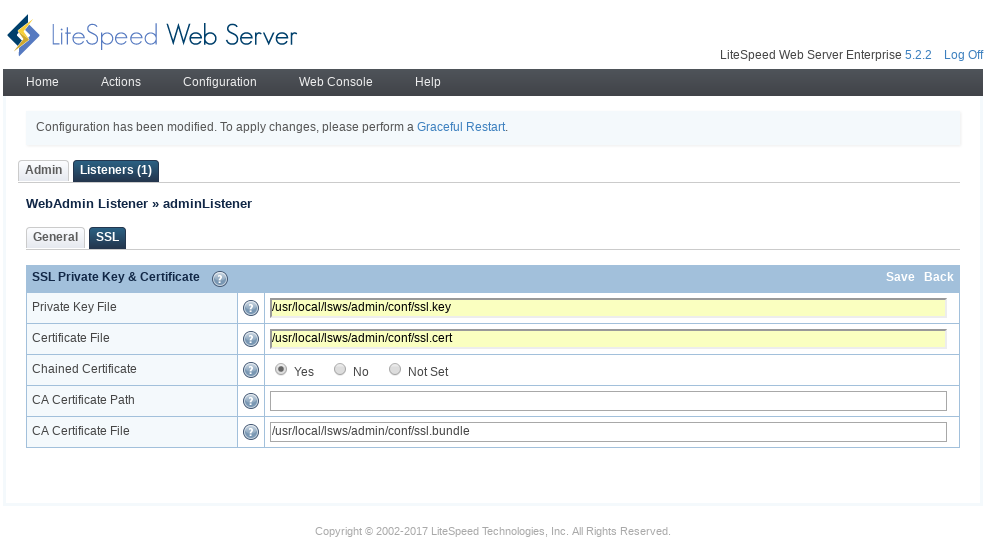Click the 'CA Certificate Path' row label
The height and width of the screenshot is (547, 987).
click(x=83, y=400)
